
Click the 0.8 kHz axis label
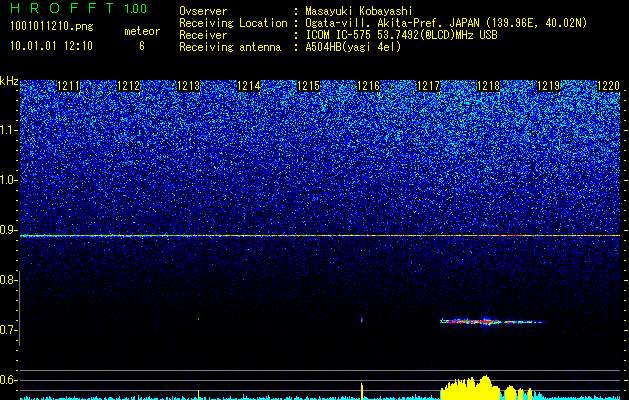click(x=9, y=280)
